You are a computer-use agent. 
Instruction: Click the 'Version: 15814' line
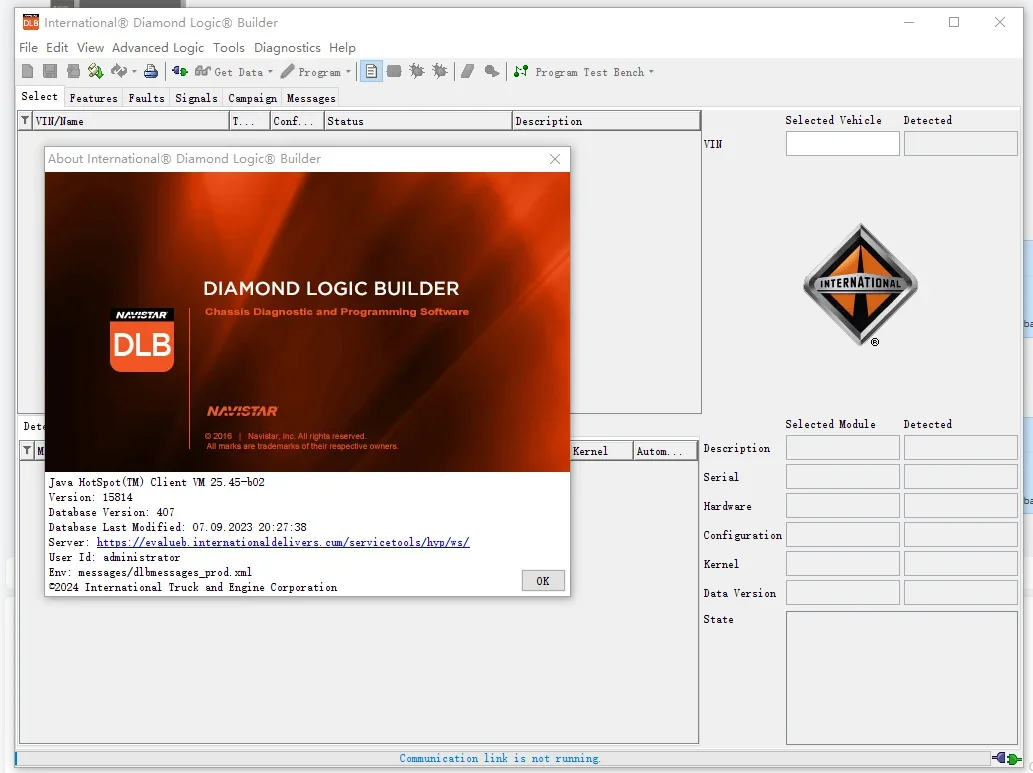pos(90,497)
